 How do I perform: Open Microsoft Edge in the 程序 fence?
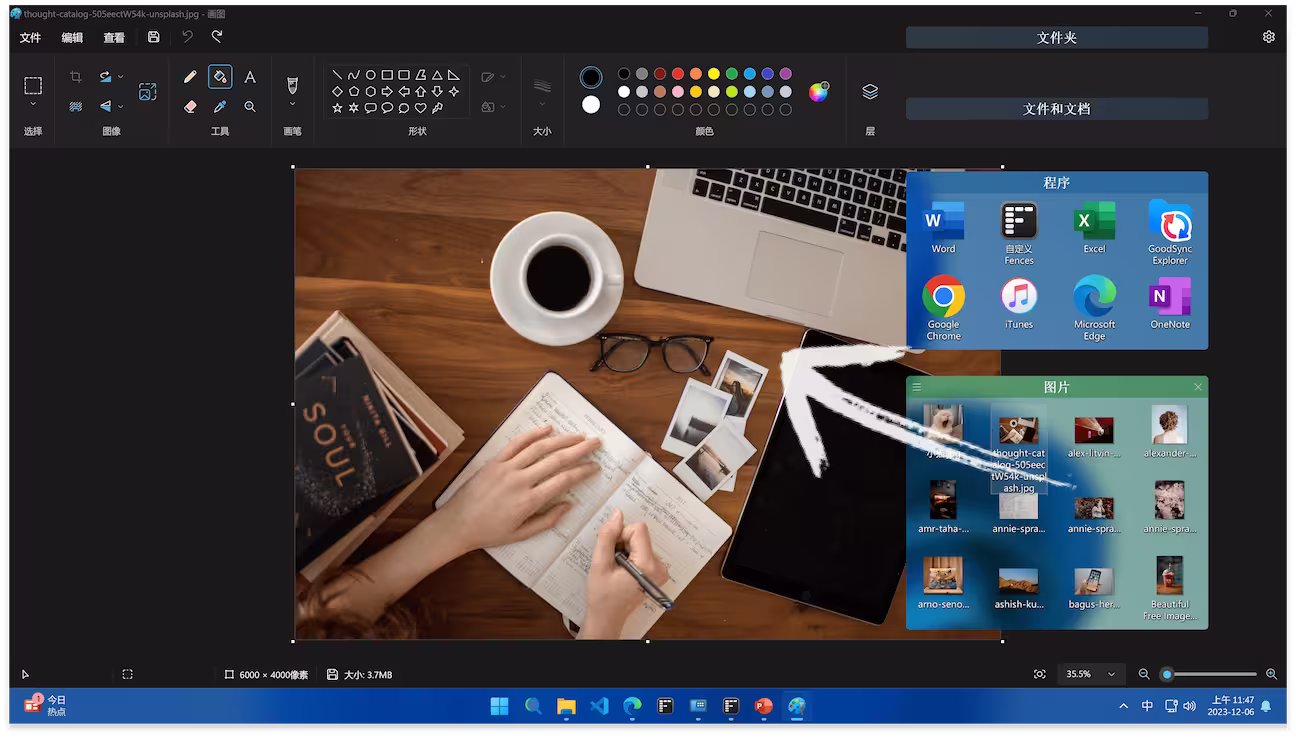(1094, 307)
